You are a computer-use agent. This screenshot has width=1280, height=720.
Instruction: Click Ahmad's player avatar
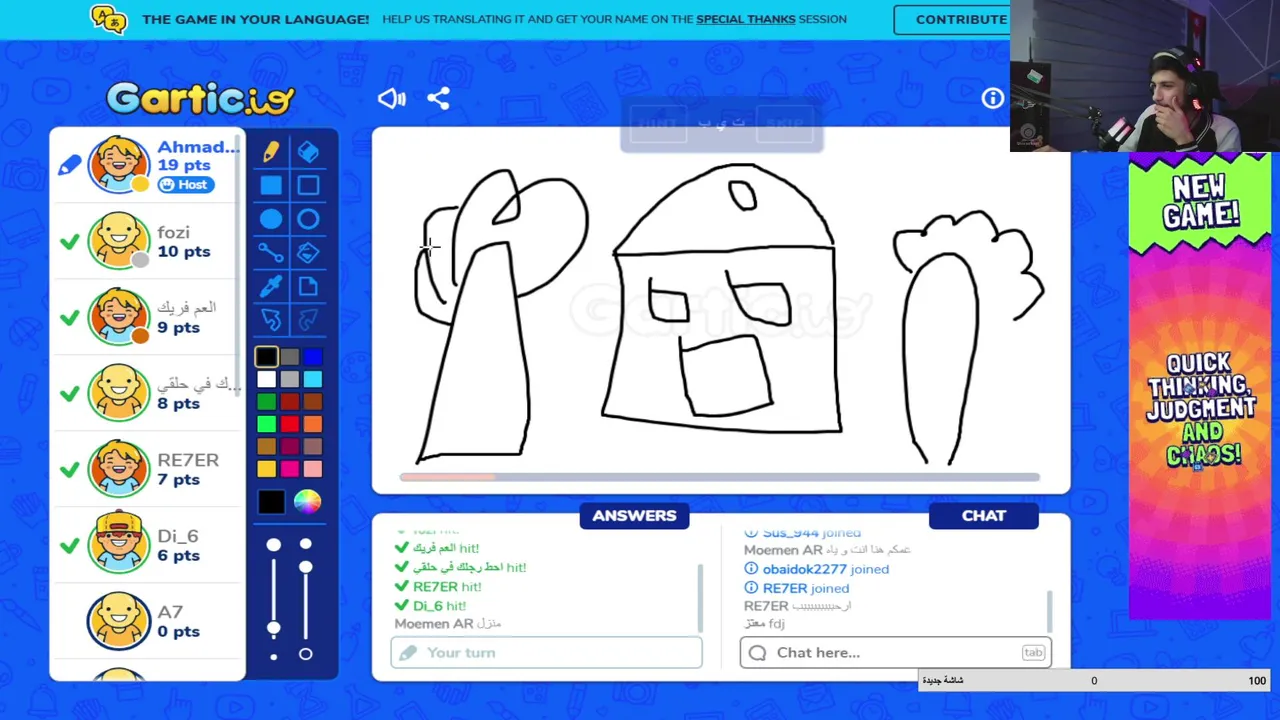pos(119,164)
